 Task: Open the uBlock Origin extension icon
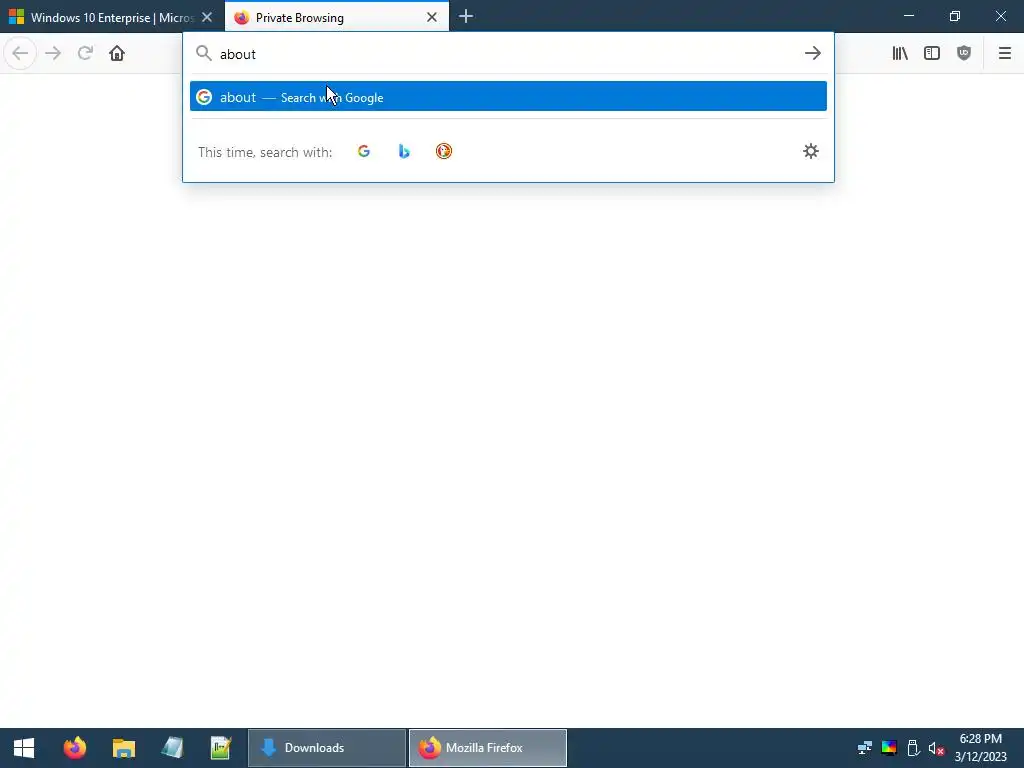[964, 53]
